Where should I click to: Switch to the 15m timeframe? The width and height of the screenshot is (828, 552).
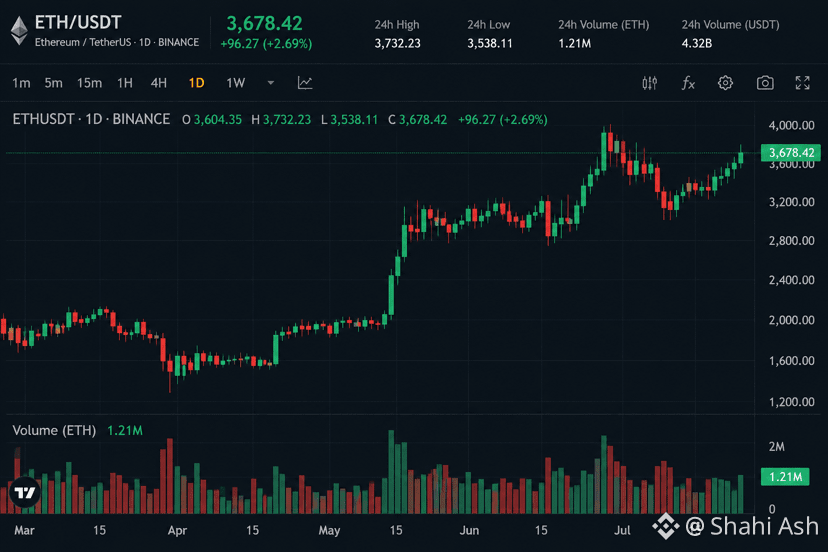(89, 83)
